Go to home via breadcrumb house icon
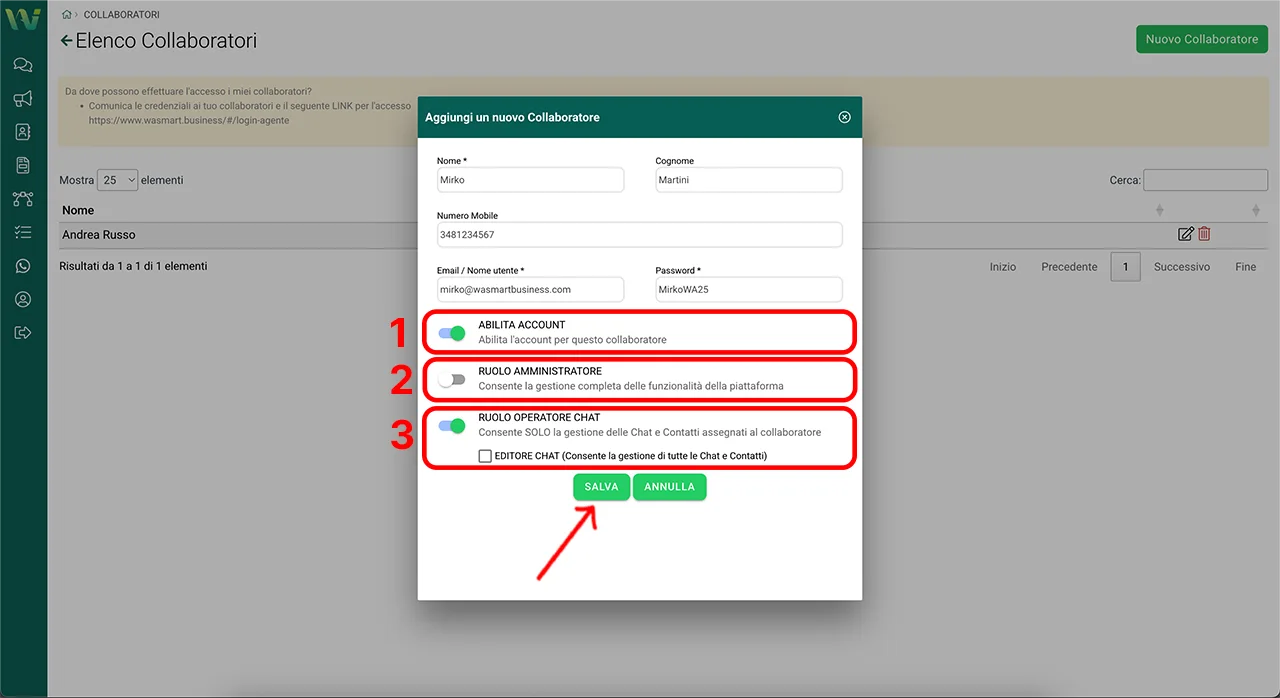1280x698 pixels. pos(66,15)
